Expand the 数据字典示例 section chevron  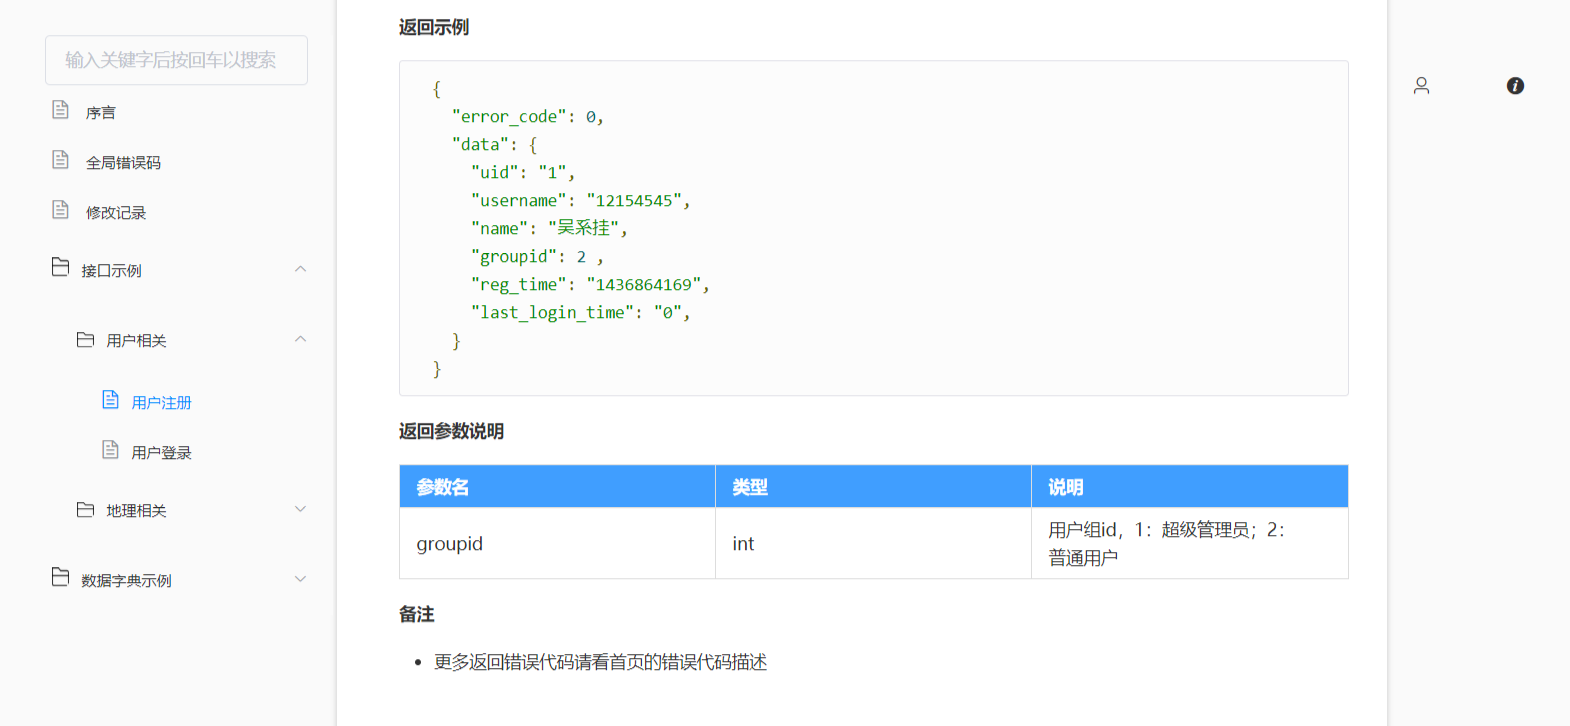tap(300, 579)
